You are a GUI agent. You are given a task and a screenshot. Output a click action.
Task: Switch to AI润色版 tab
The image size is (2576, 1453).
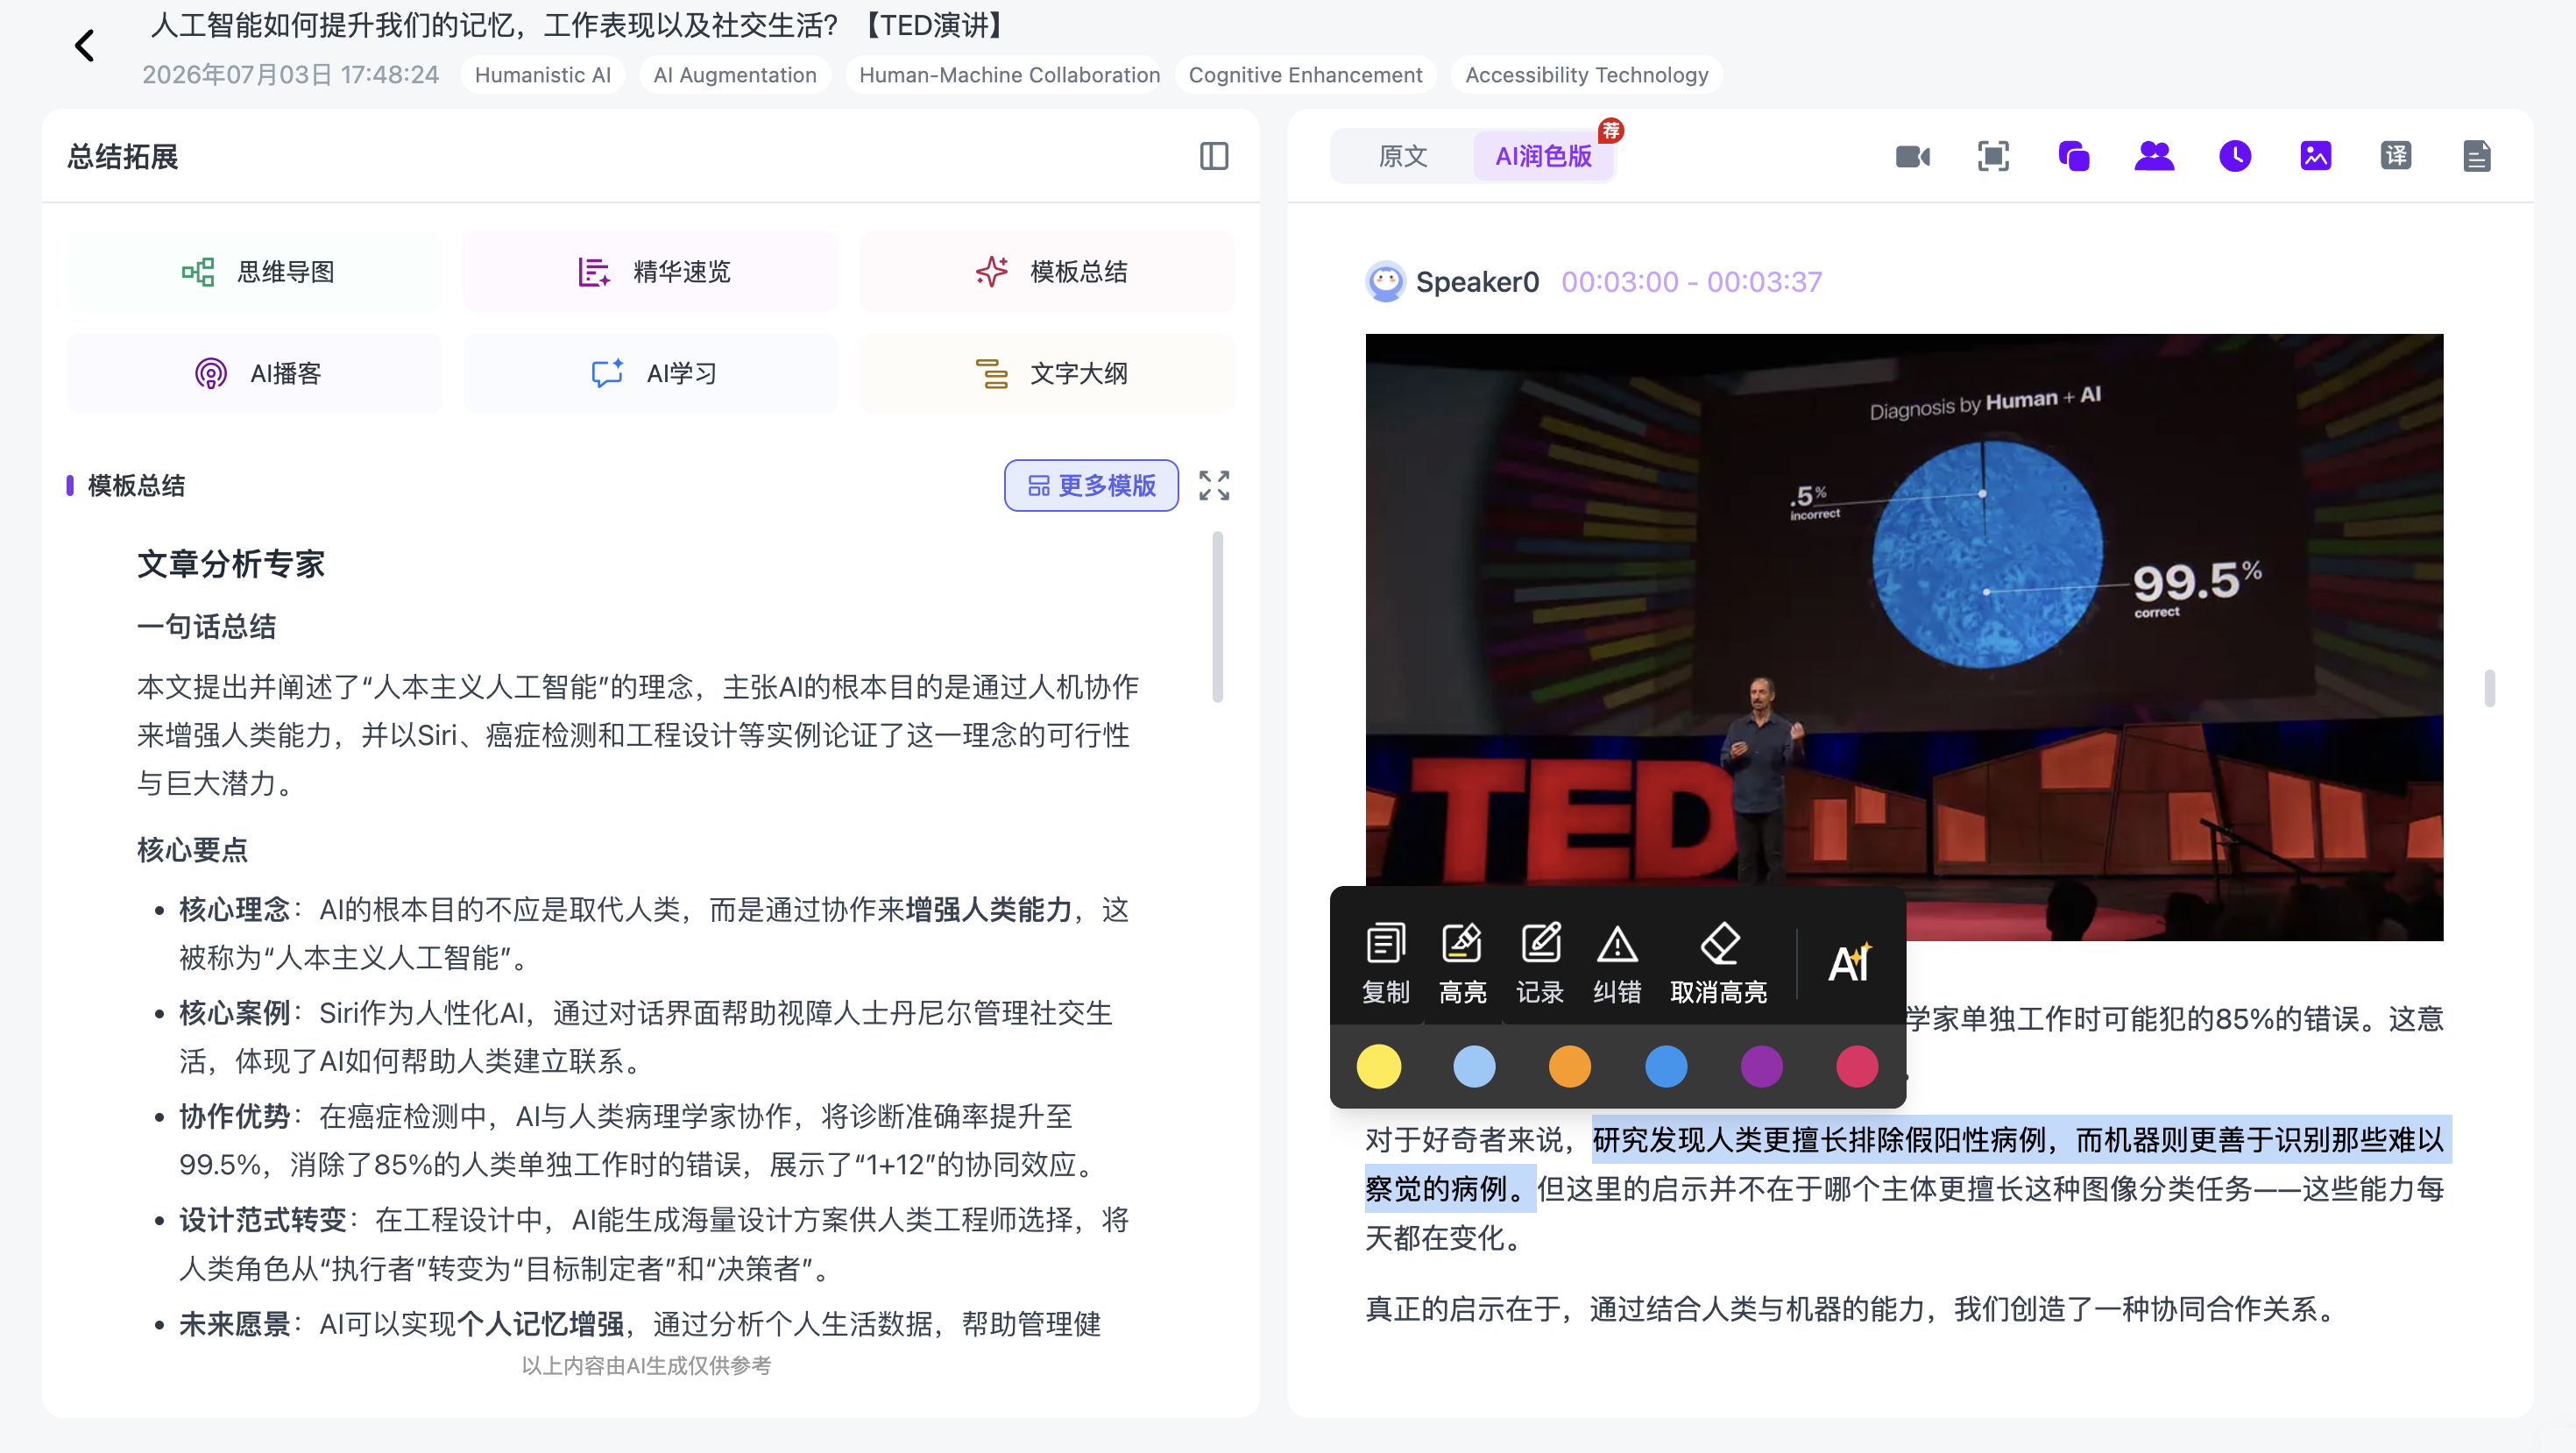[1543, 156]
